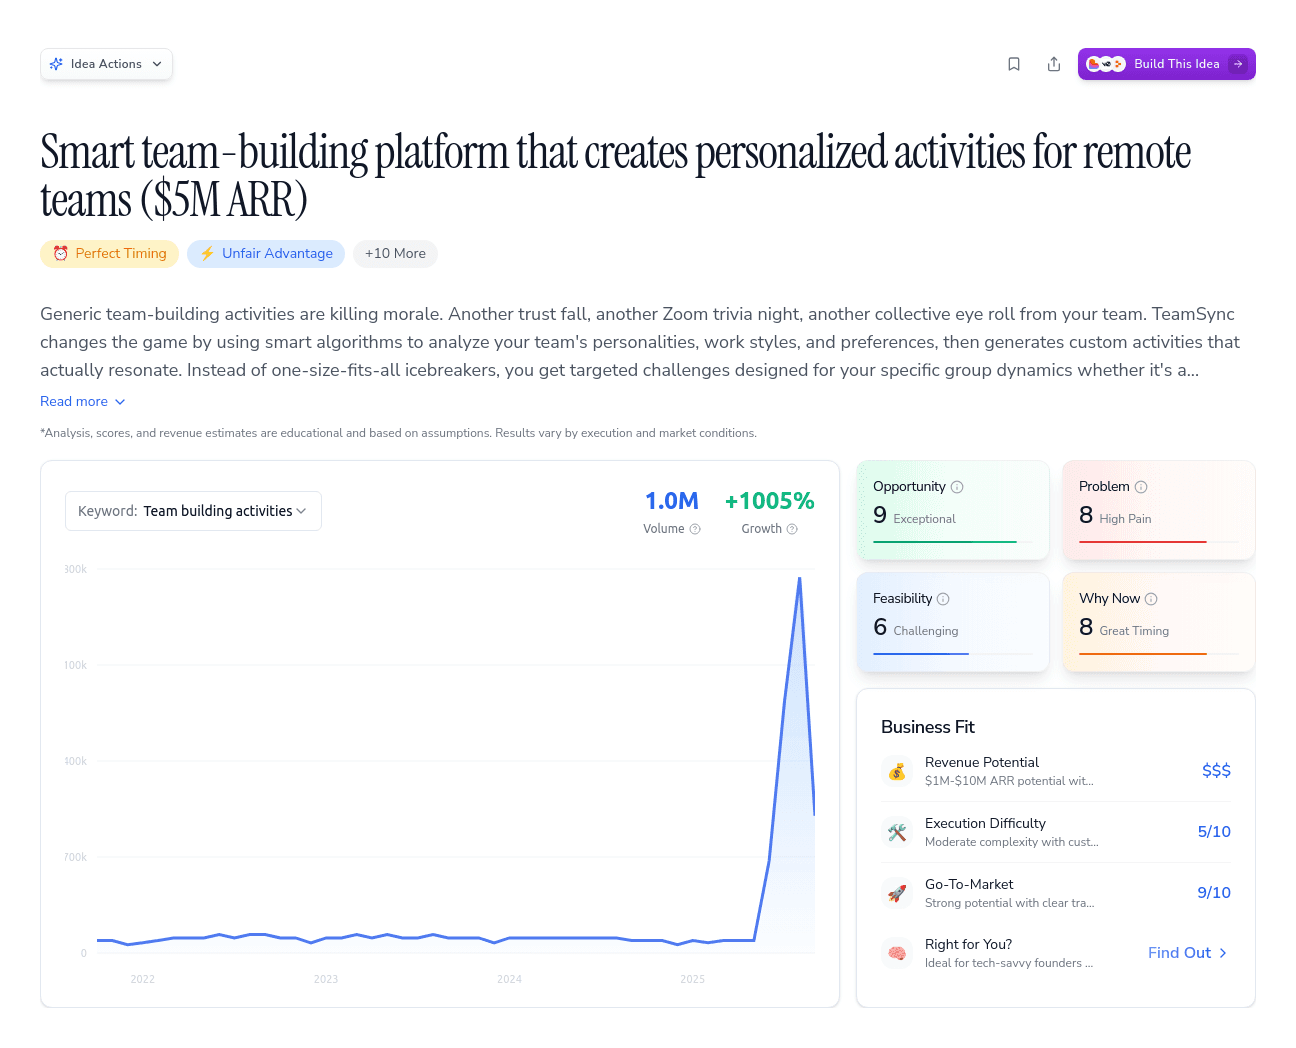Click the +10 More tags chip
1296x1048 pixels.
[395, 254]
